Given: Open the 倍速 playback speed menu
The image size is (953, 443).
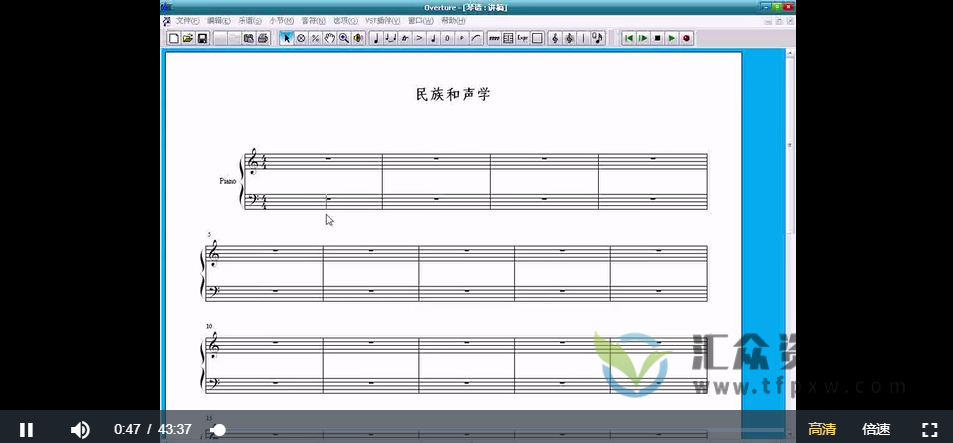Looking at the screenshot, I should (x=876, y=429).
